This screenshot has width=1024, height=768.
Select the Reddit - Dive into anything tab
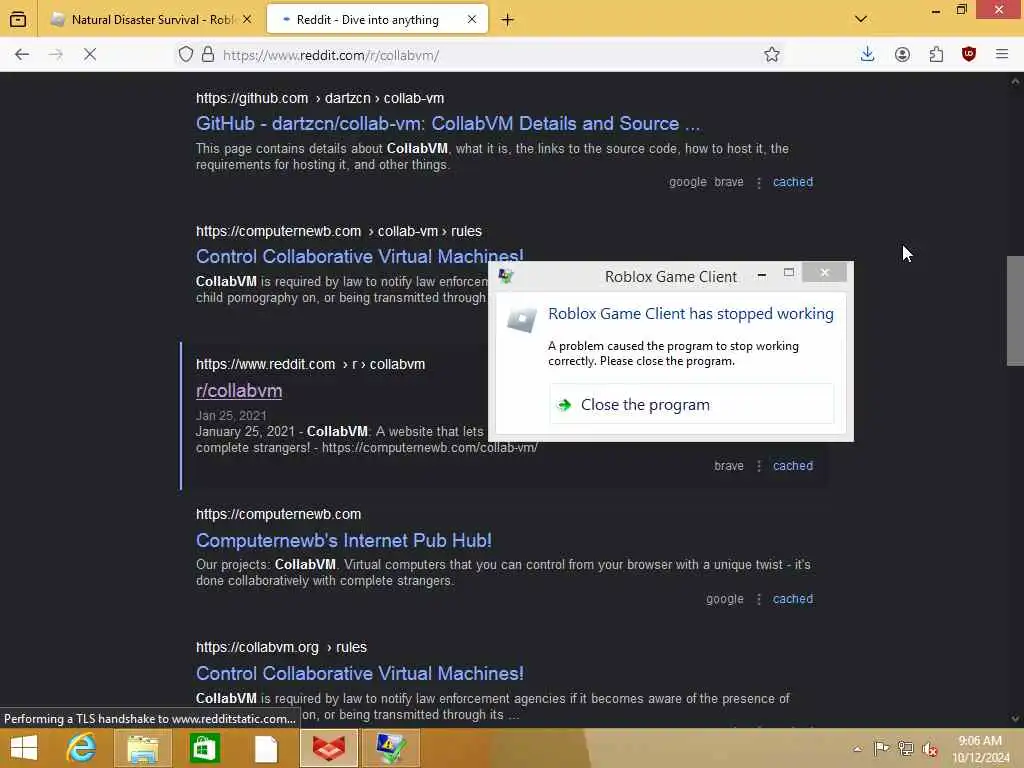377,20
